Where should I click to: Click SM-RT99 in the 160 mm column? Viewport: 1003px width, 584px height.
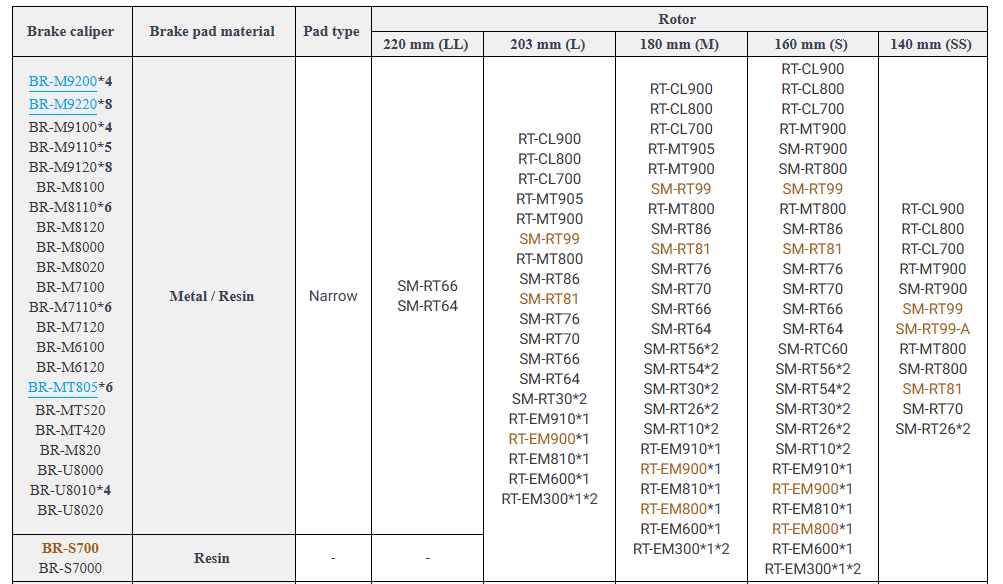tap(812, 189)
